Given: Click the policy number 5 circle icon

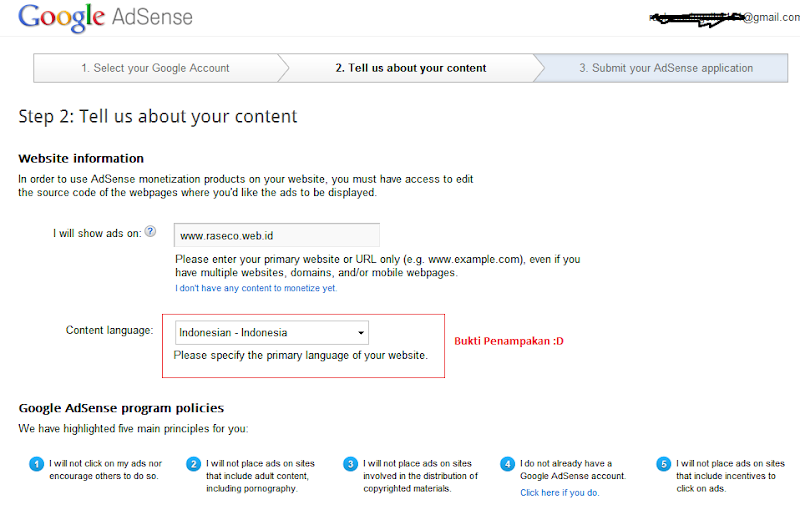Looking at the screenshot, I should (663, 464).
